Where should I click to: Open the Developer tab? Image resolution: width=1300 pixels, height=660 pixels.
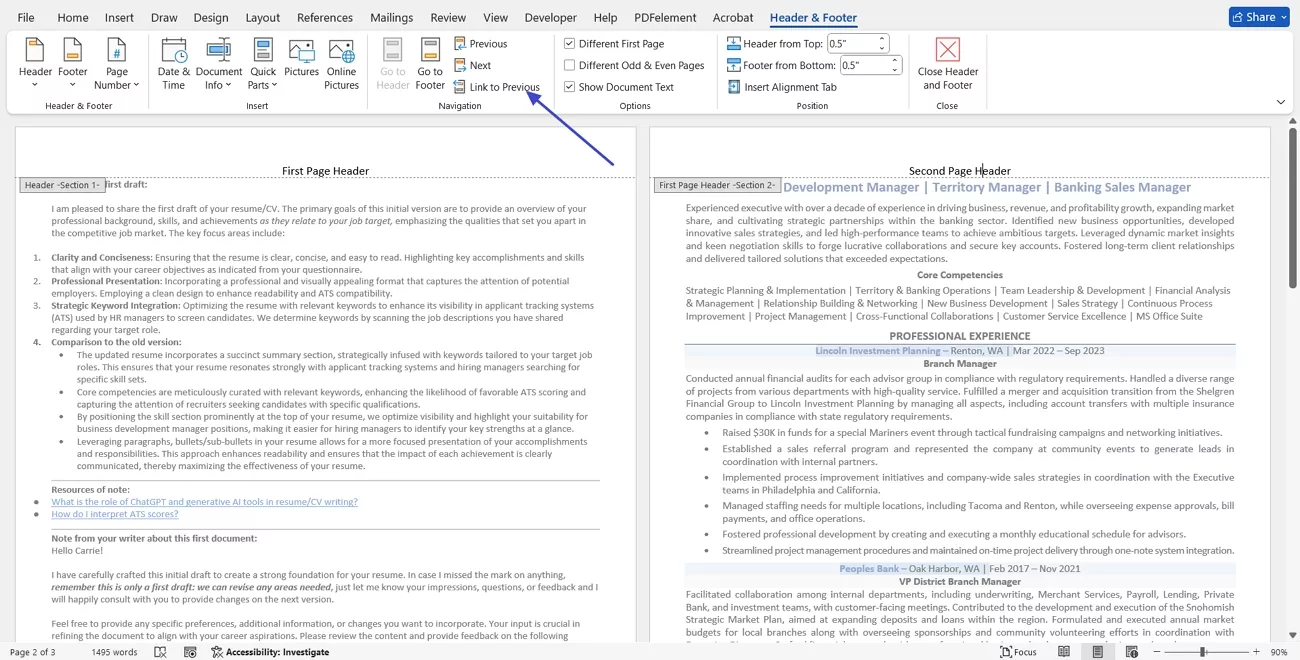(x=550, y=18)
